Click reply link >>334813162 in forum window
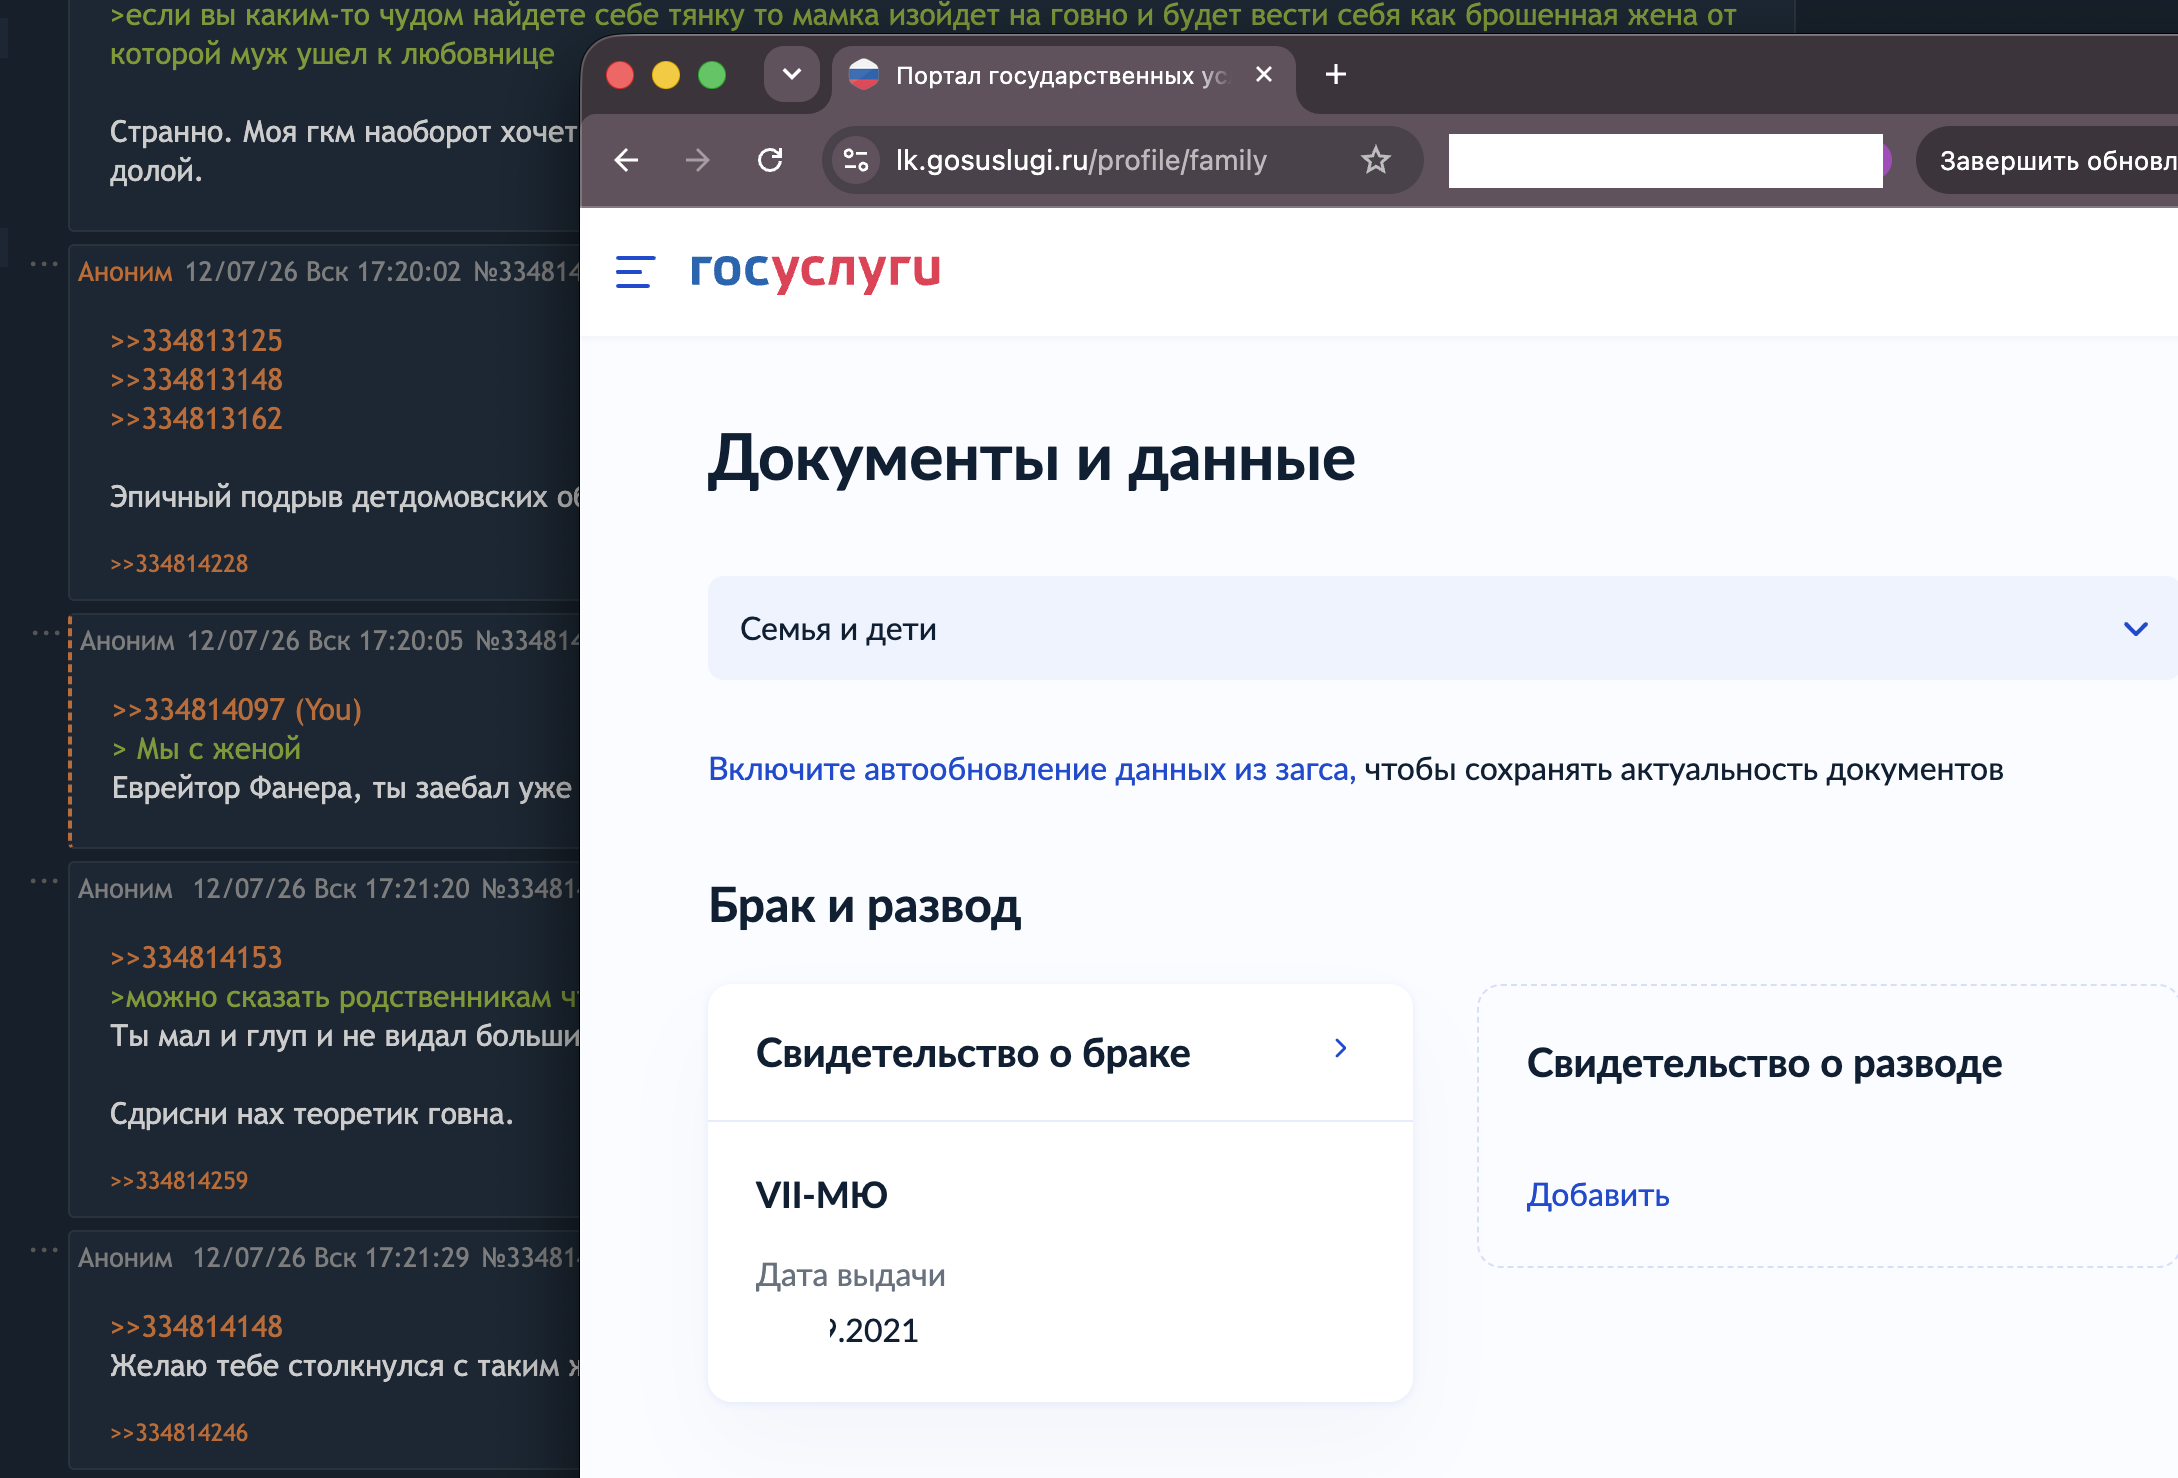This screenshot has width=2178, height=1478. click(196, 418)
